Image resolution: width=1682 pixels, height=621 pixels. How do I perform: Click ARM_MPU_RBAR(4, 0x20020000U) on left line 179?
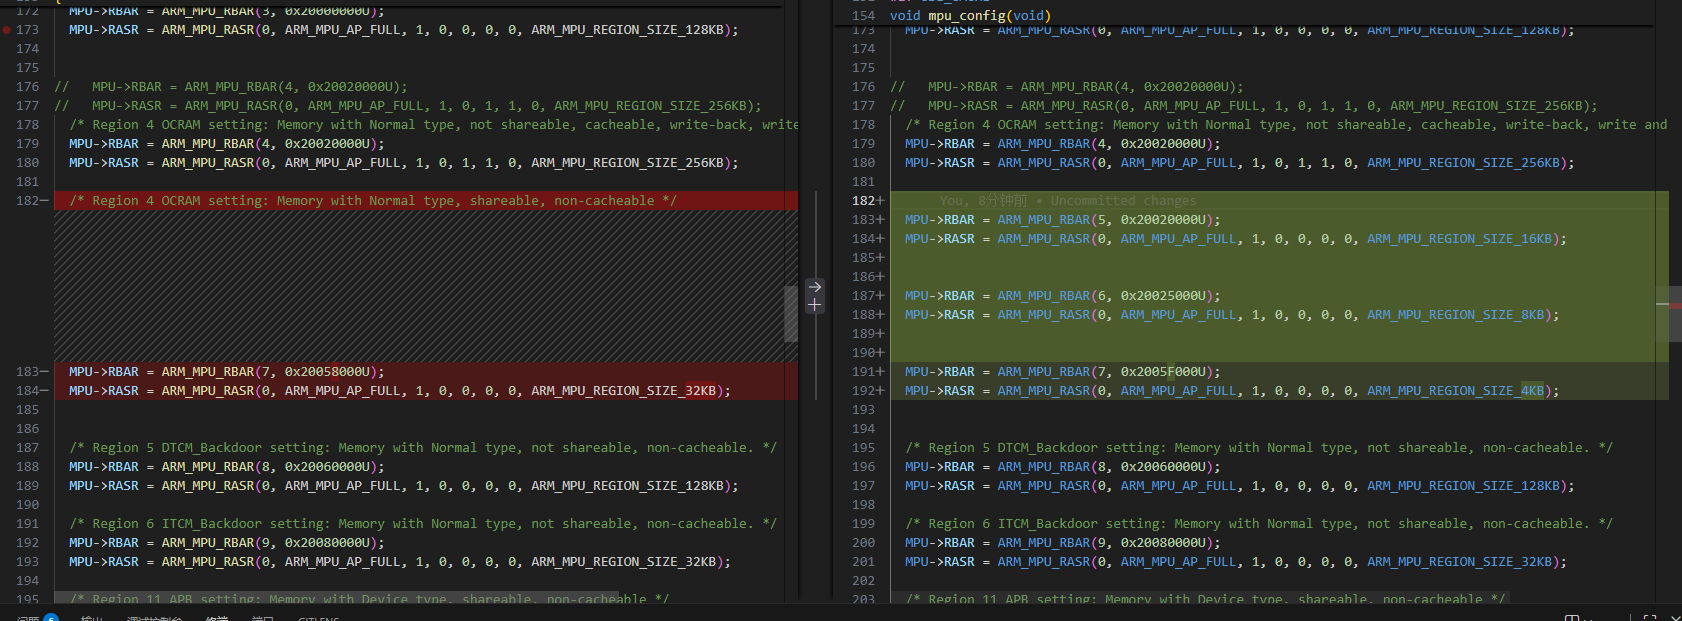click(269, 144)
